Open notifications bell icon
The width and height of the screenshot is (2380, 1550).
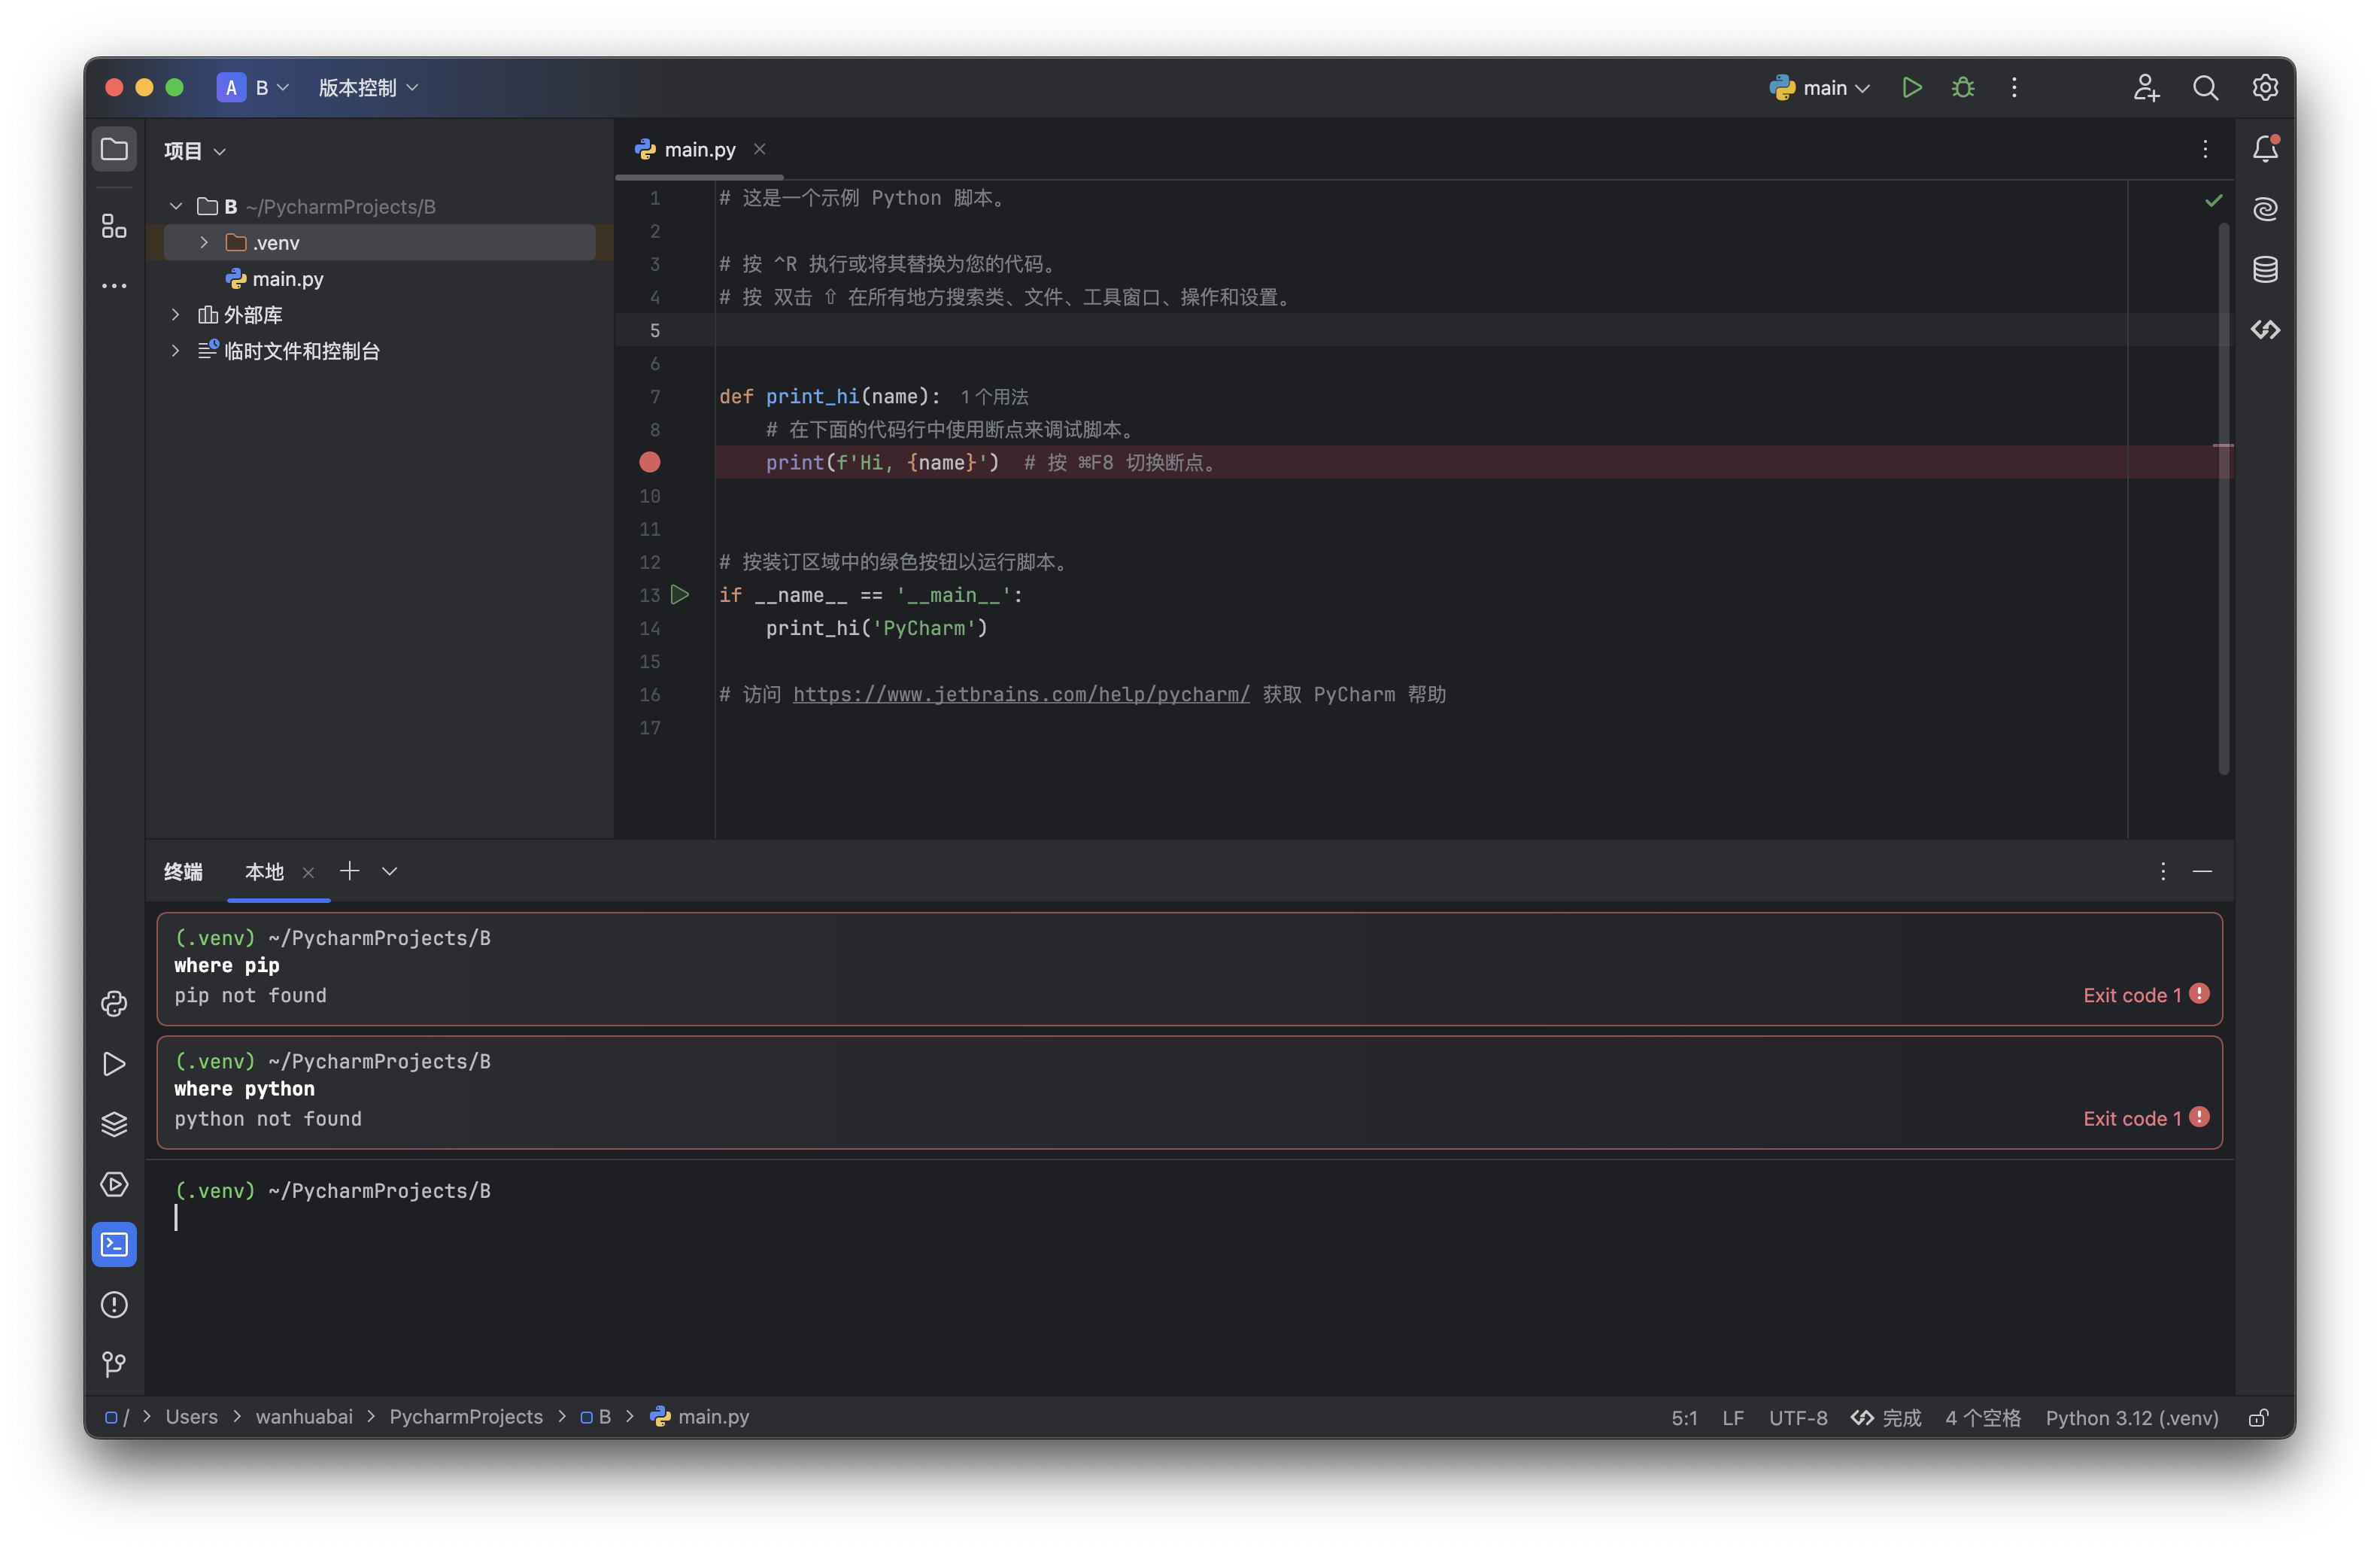[x=2264, y=149]
